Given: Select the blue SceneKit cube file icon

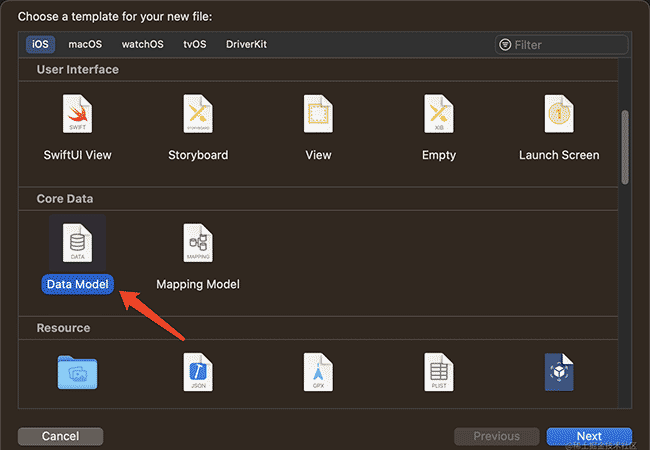Looking at the screenshot, I should [x=559, y=372].
